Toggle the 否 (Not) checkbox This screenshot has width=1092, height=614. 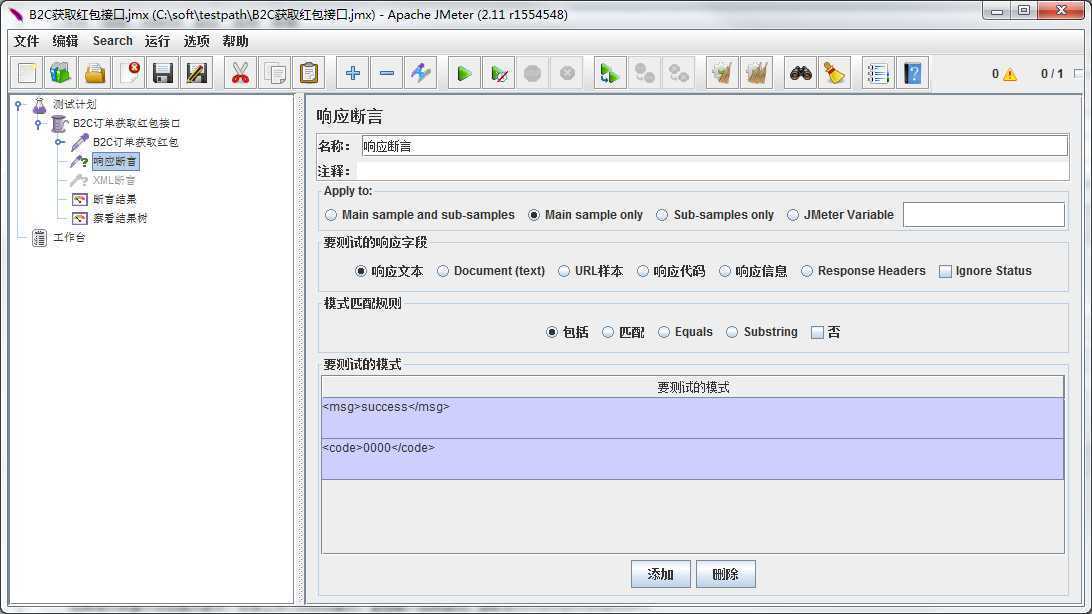818,333
